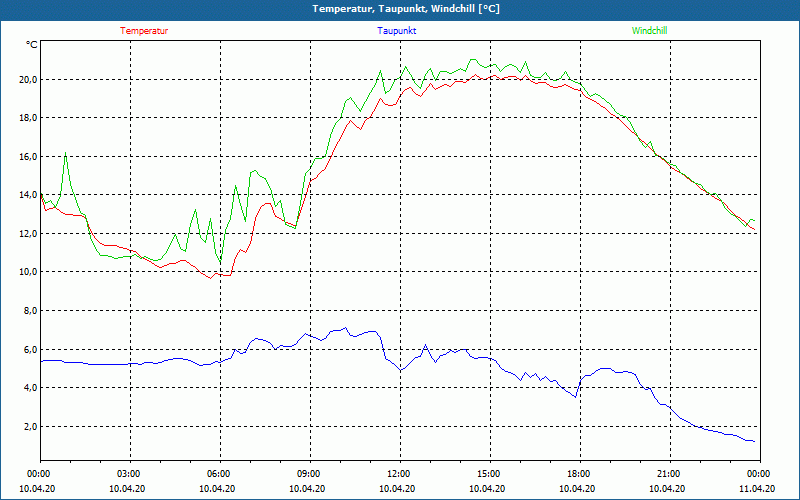The height and width of the screenshot is (500, 800).
Task: Click the 6,0 y-axis value
Action: pyautogui.click(x=31, y=349)
